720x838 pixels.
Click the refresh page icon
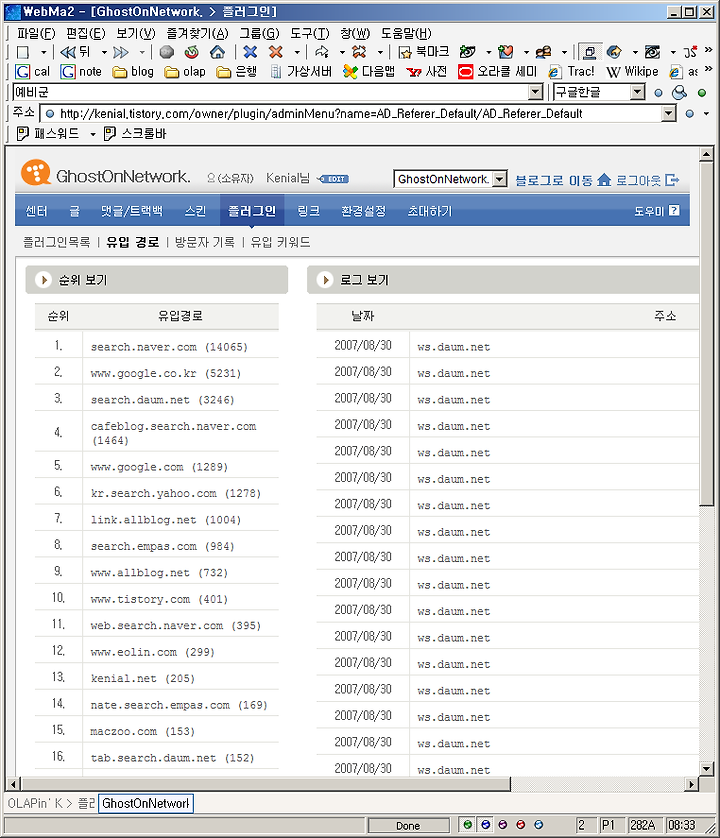(192, 52)
